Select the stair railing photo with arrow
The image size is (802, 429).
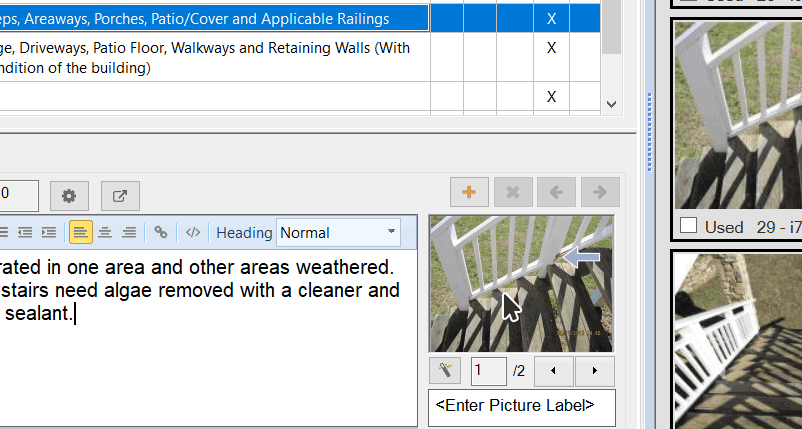coord(521,283)
